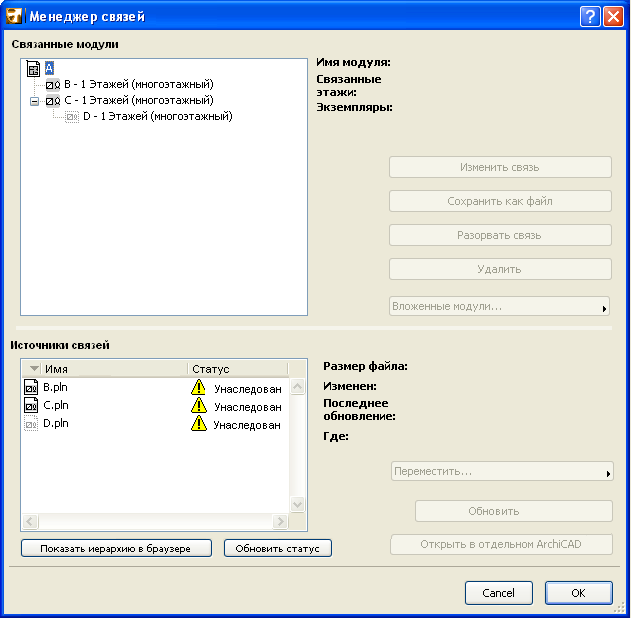The image size is (631, 618).
Task: Click the file icon of B.pln
Action: pyautogui.click(x=31, y=387)
